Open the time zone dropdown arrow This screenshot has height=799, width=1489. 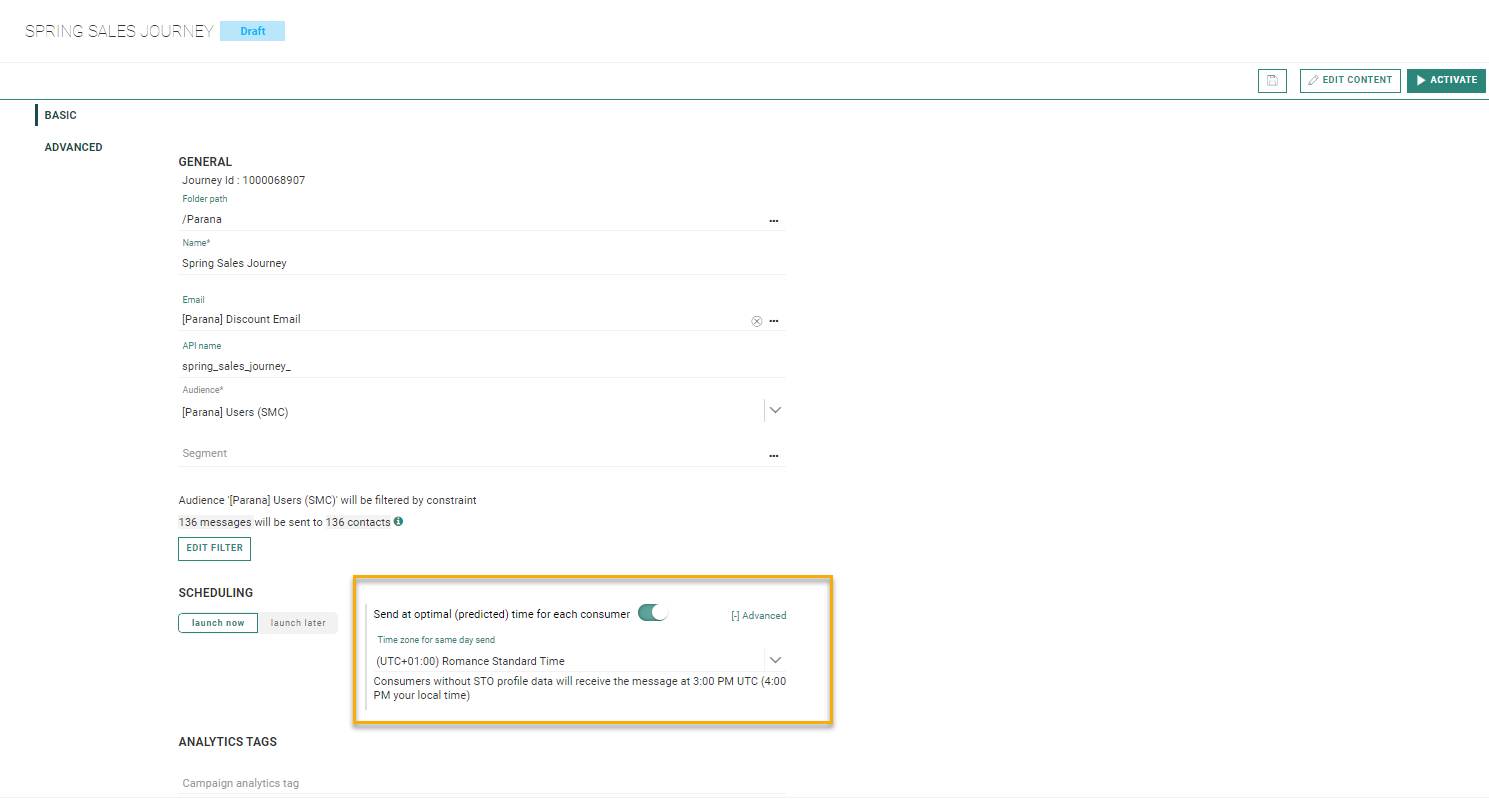coord(775,660)
